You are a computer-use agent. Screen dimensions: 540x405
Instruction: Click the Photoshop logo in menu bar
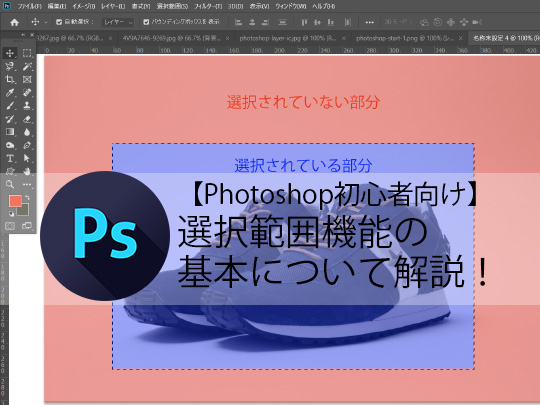(x=7, y=6)
